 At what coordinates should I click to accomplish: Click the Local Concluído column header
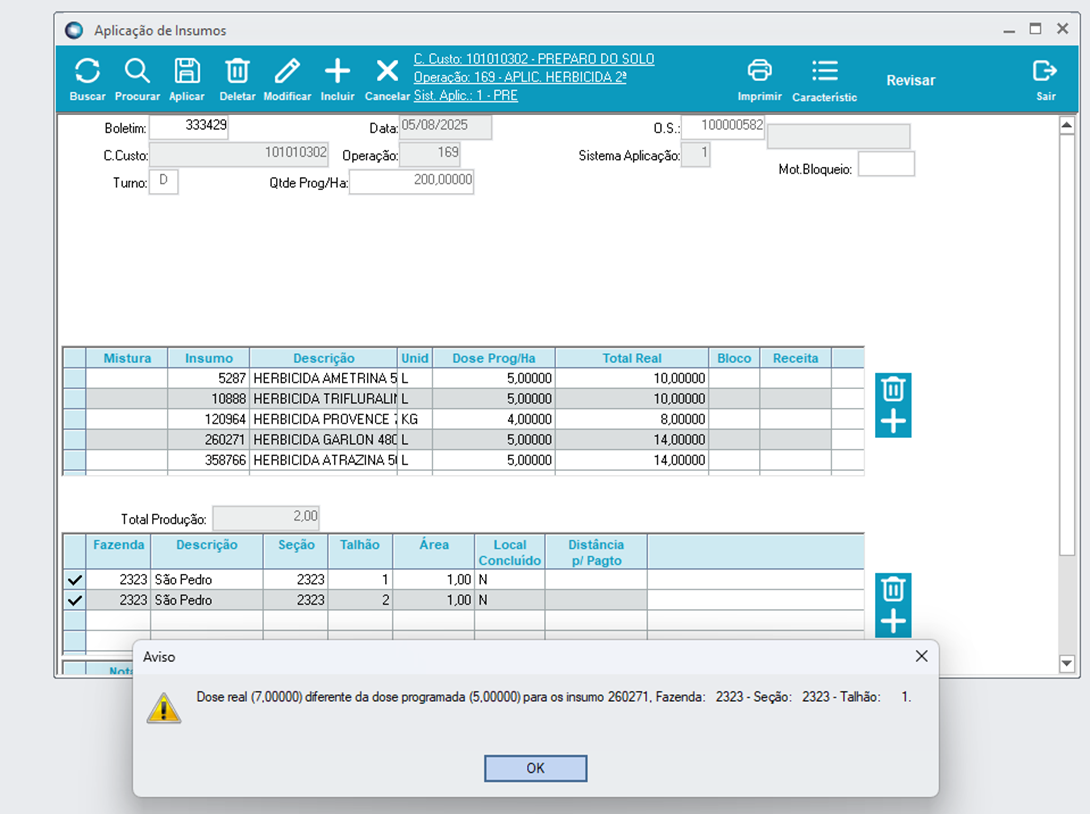[510, 552]
